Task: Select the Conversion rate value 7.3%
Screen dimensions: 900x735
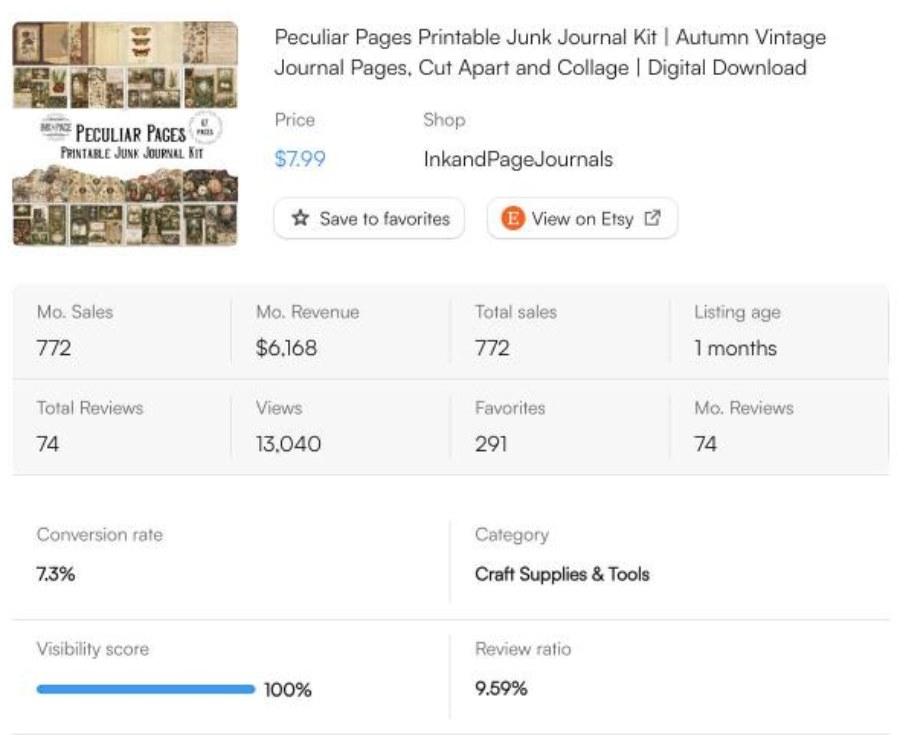Action: point(56,573)
